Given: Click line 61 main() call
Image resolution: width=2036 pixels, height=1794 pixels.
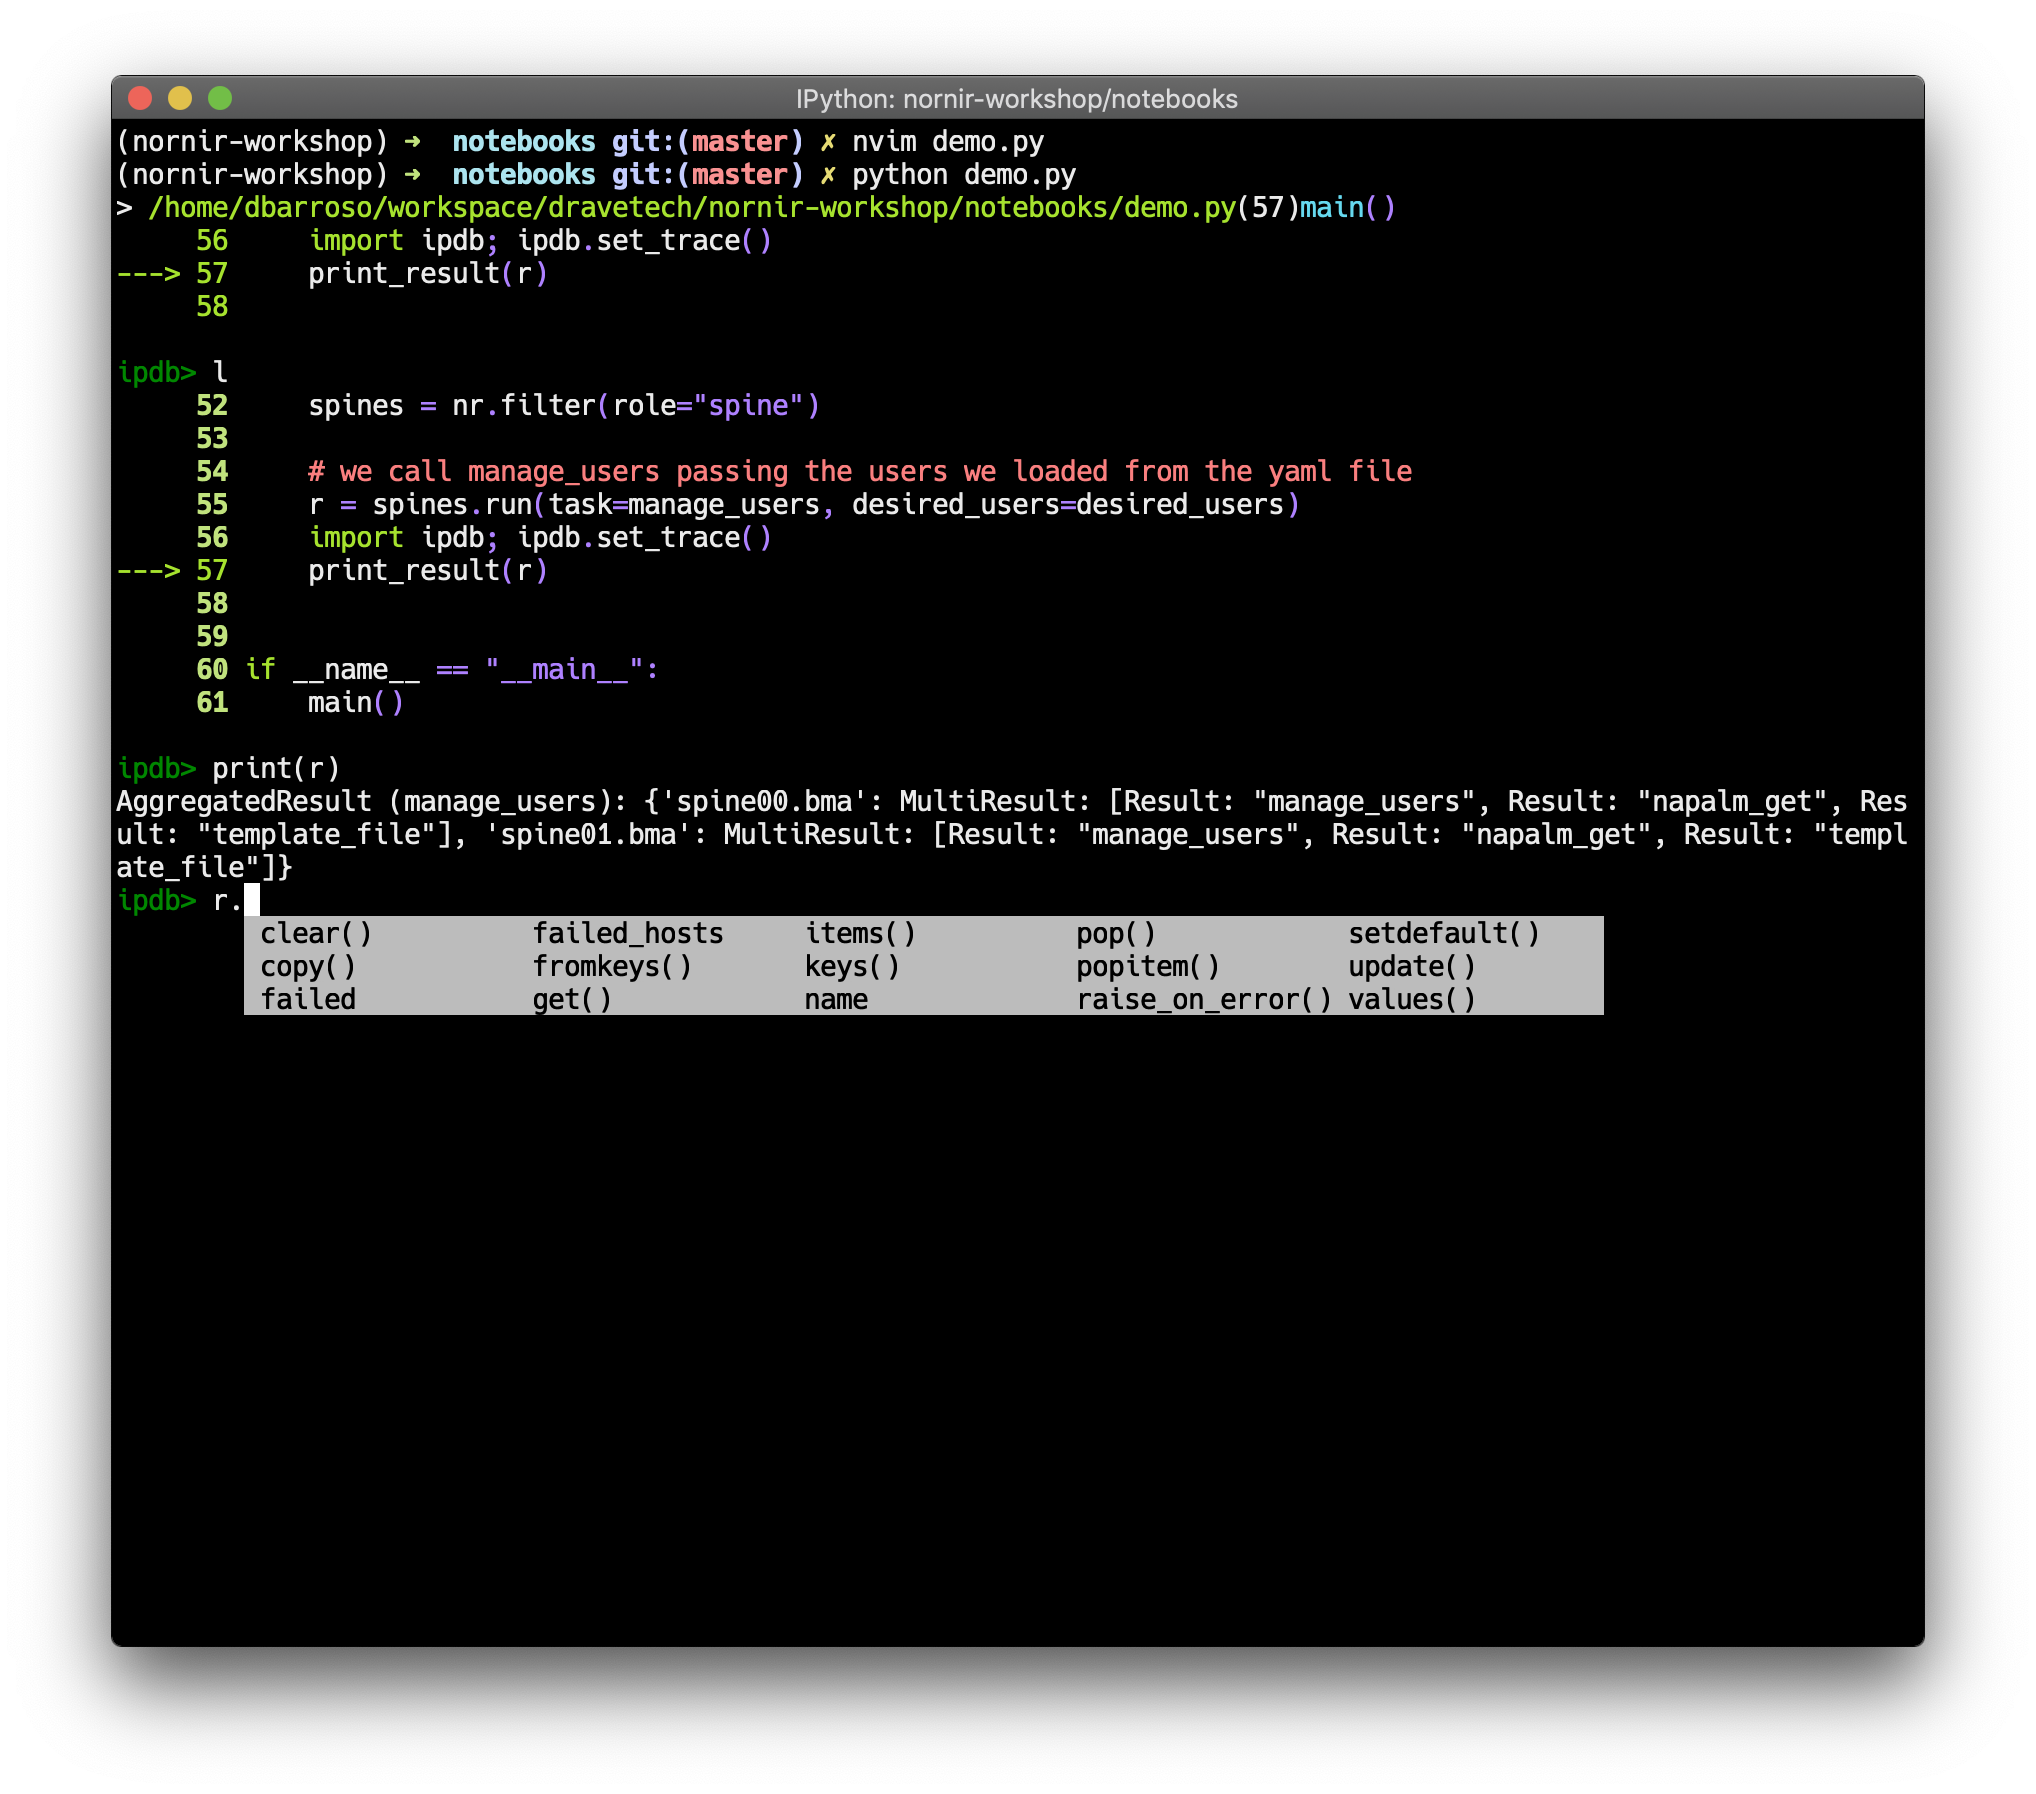Looking at the screenshot, I should [356, 702].
